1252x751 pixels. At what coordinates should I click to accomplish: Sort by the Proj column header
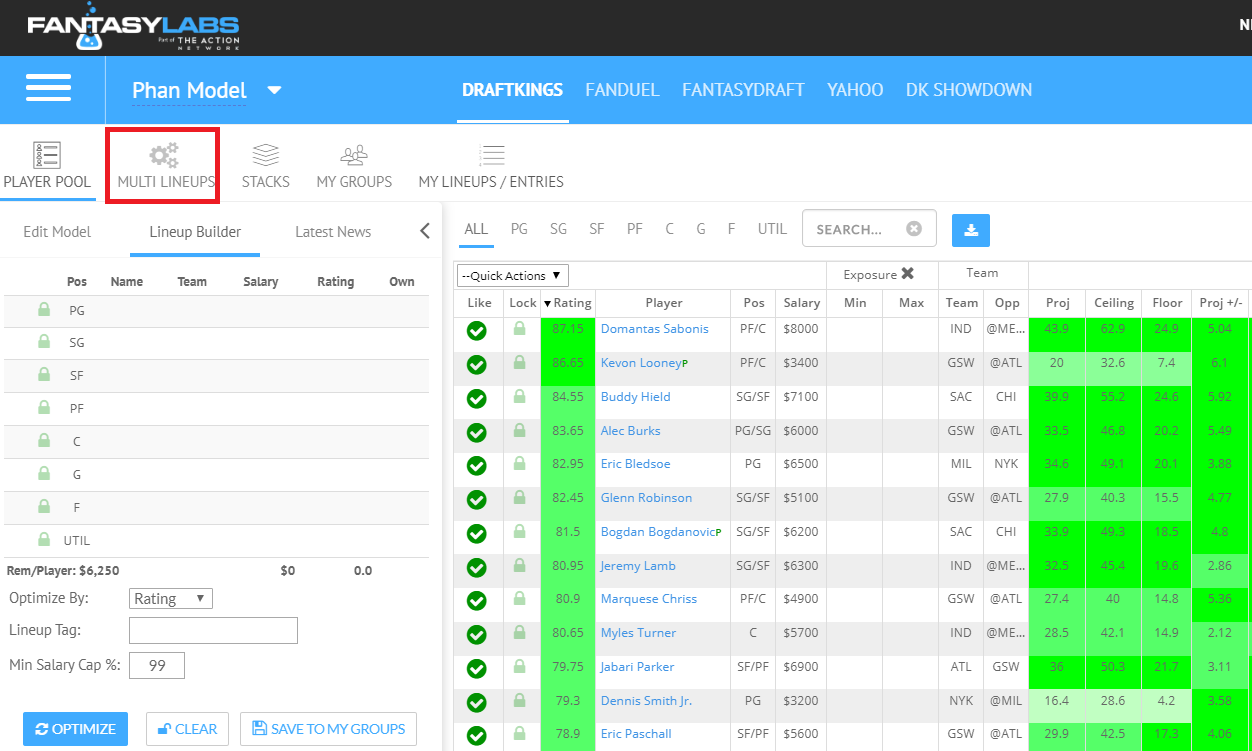[x=1057, y=302]
